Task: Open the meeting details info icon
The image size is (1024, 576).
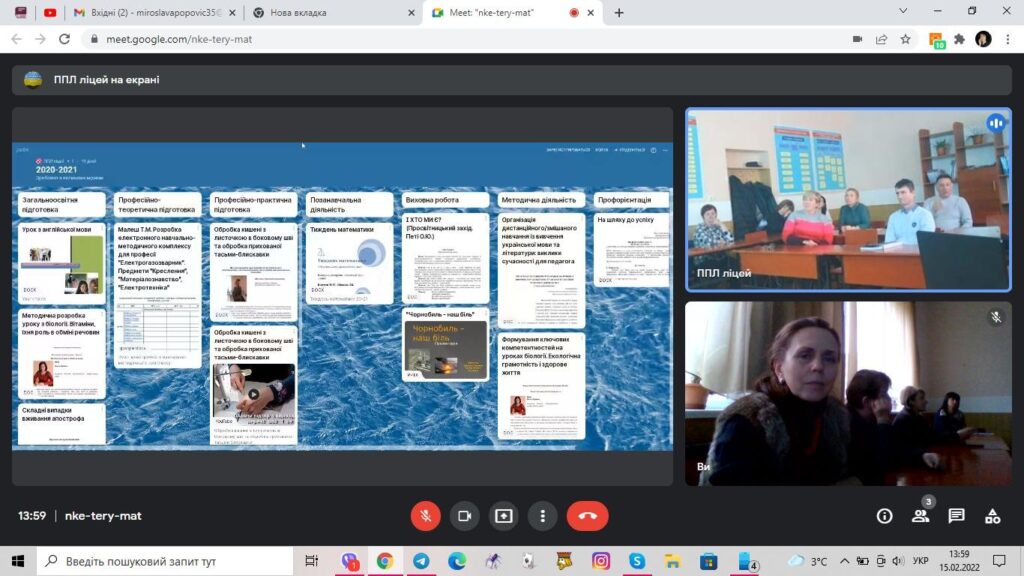Action: [x=884, y=516]
